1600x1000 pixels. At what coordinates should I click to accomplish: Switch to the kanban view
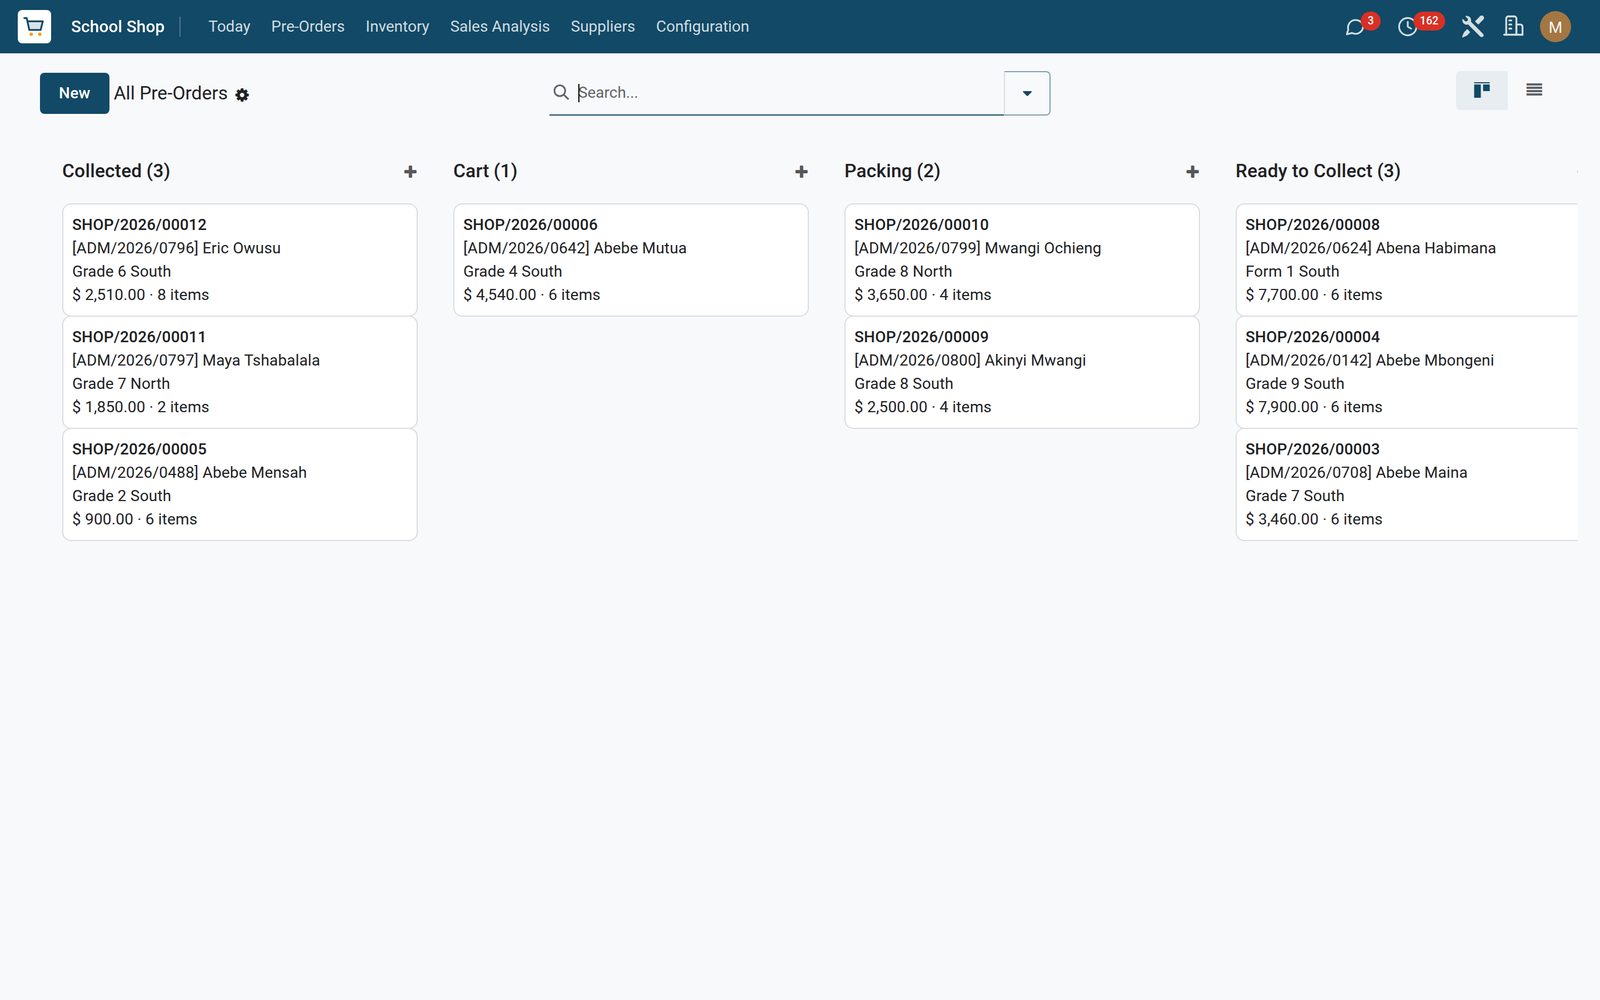pyautogui.click(x=1482, y=91)
